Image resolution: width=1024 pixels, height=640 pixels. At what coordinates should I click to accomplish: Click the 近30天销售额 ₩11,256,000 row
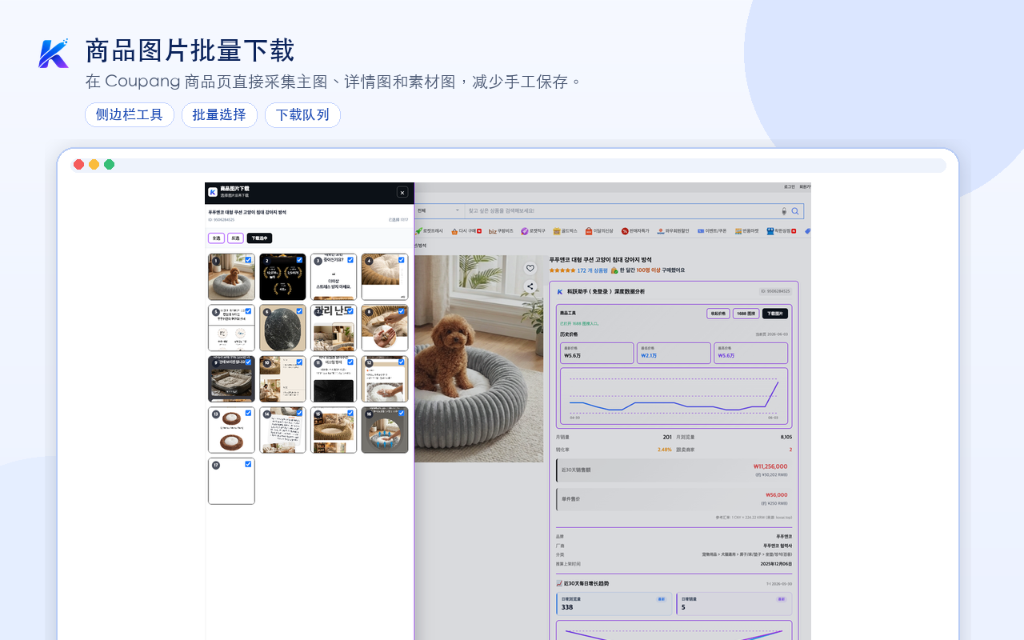(x=674, y=470)
